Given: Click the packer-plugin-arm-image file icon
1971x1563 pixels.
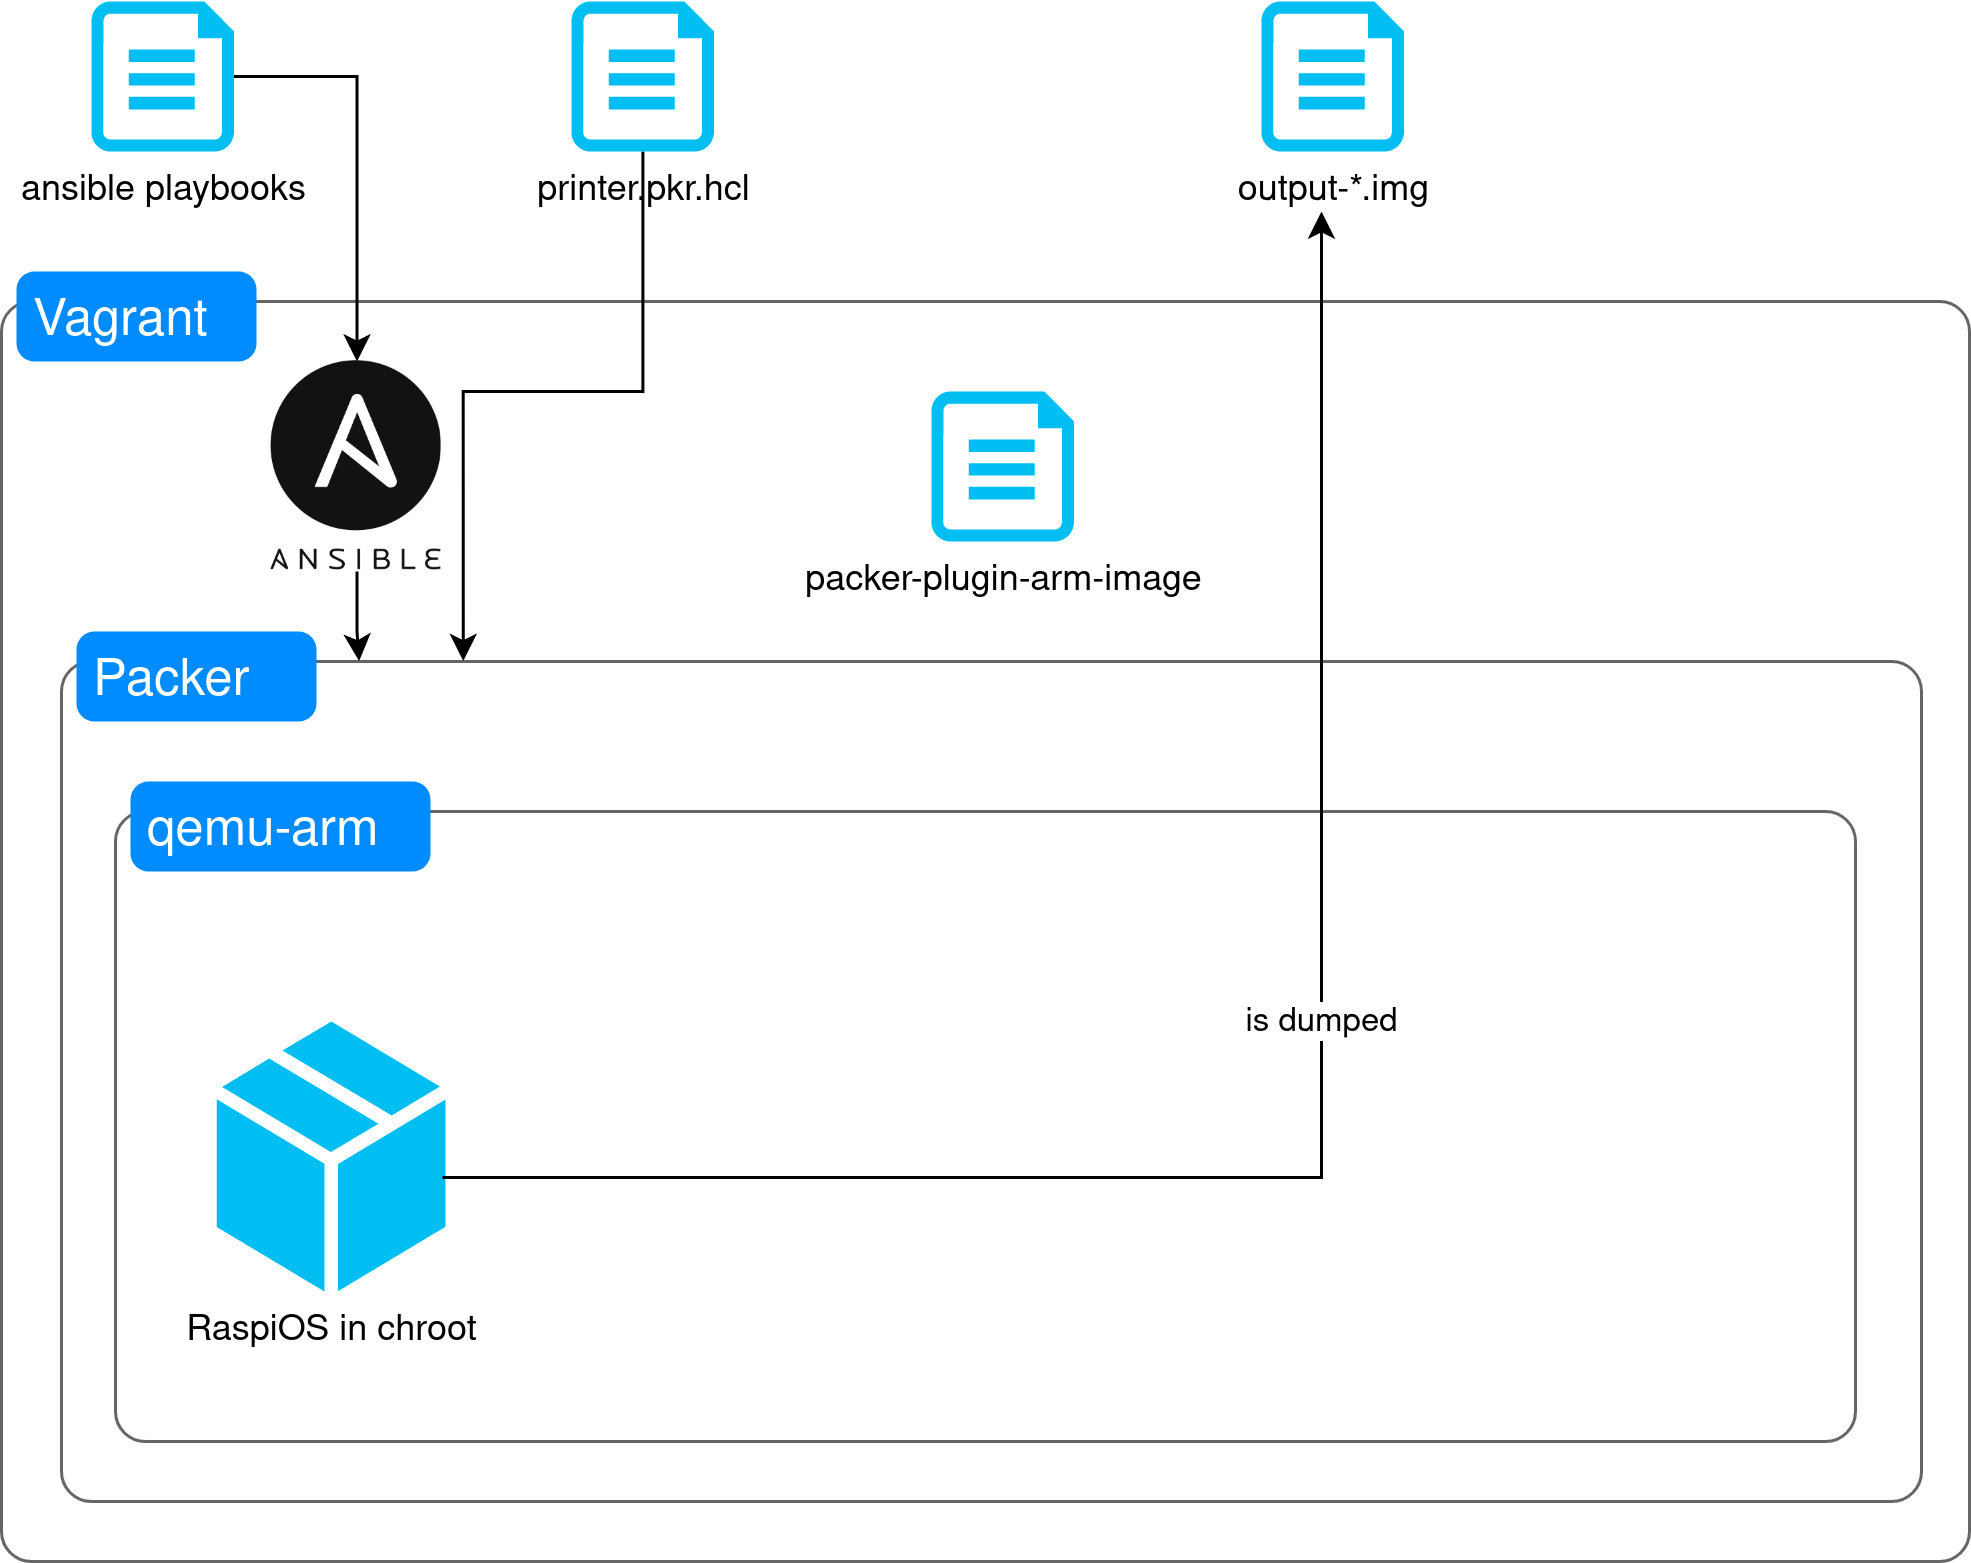Looking at the screenshot, I should (1002, 466).
